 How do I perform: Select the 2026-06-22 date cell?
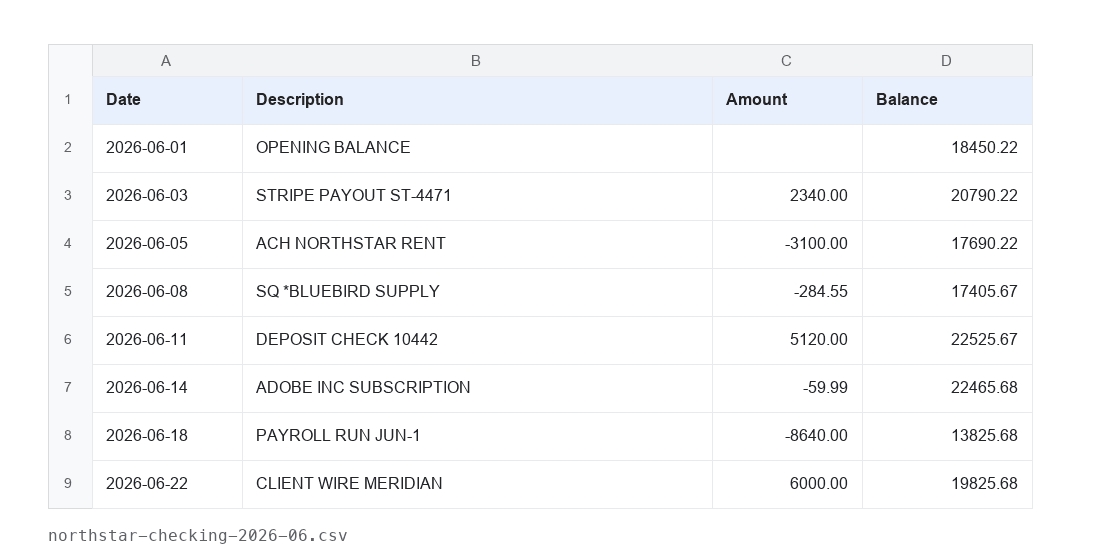(x=167, y=484)
